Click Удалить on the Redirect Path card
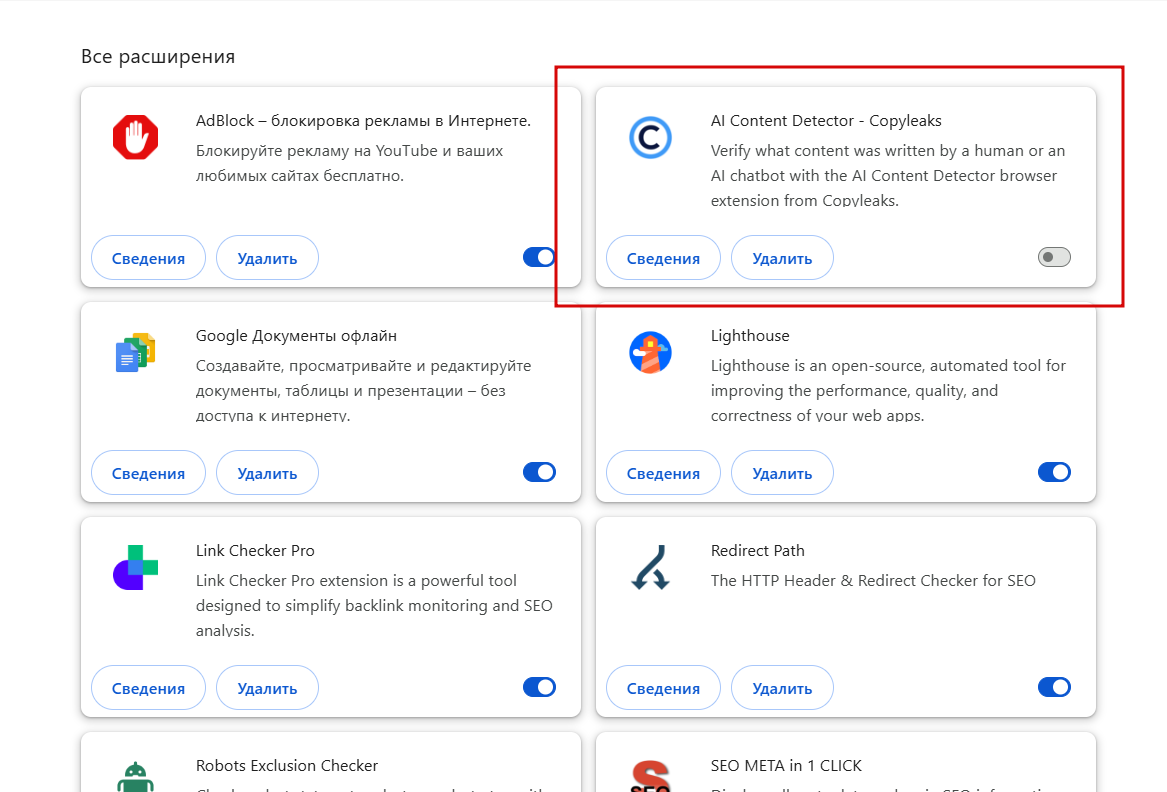The image size is (1167, 792). [782, 688]
